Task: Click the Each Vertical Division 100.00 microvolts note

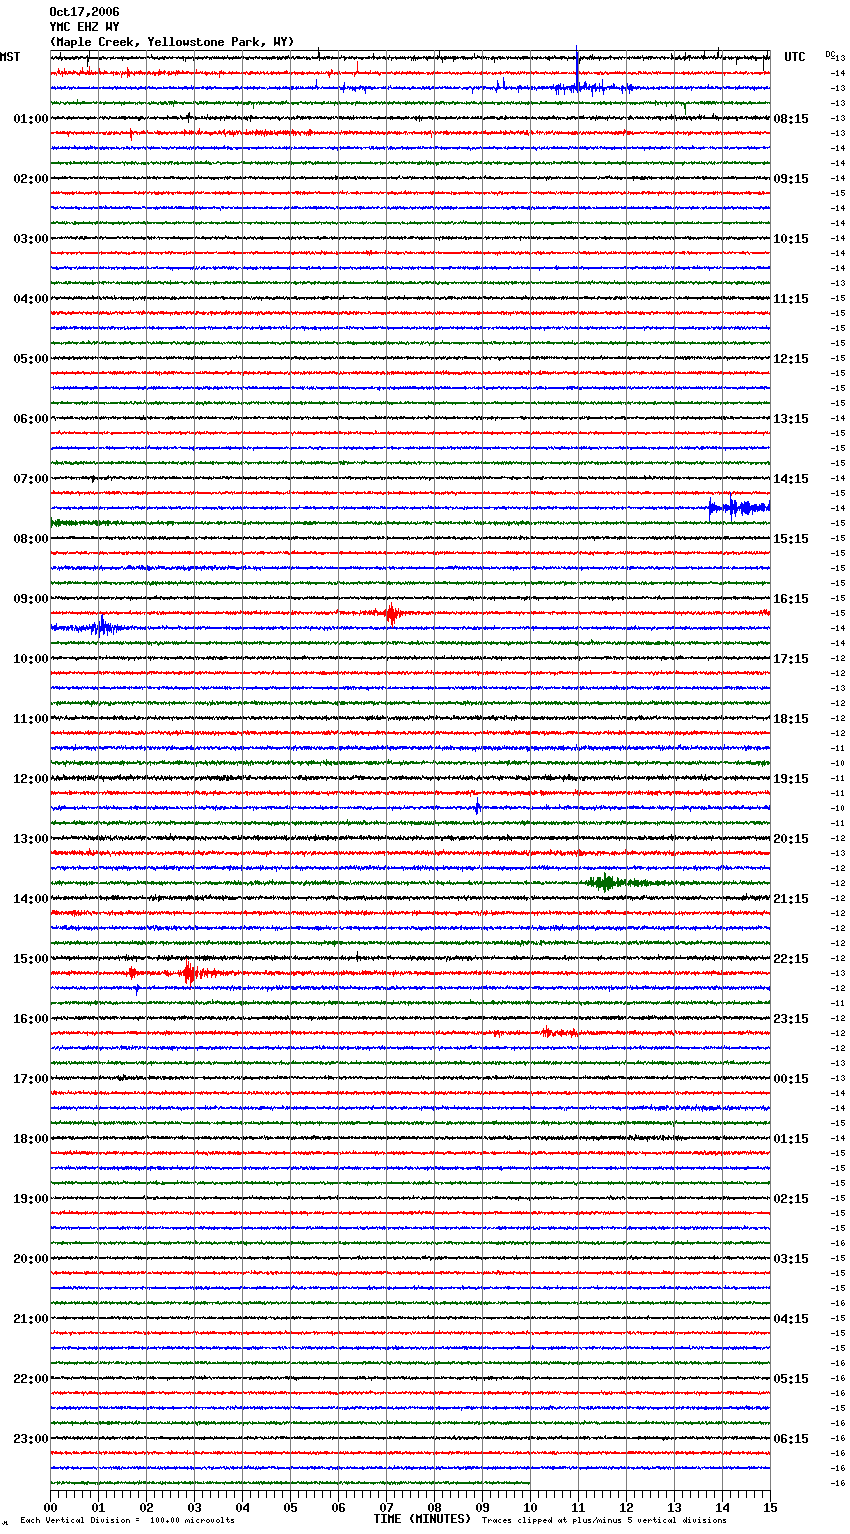Action: tap(128, 1520)
